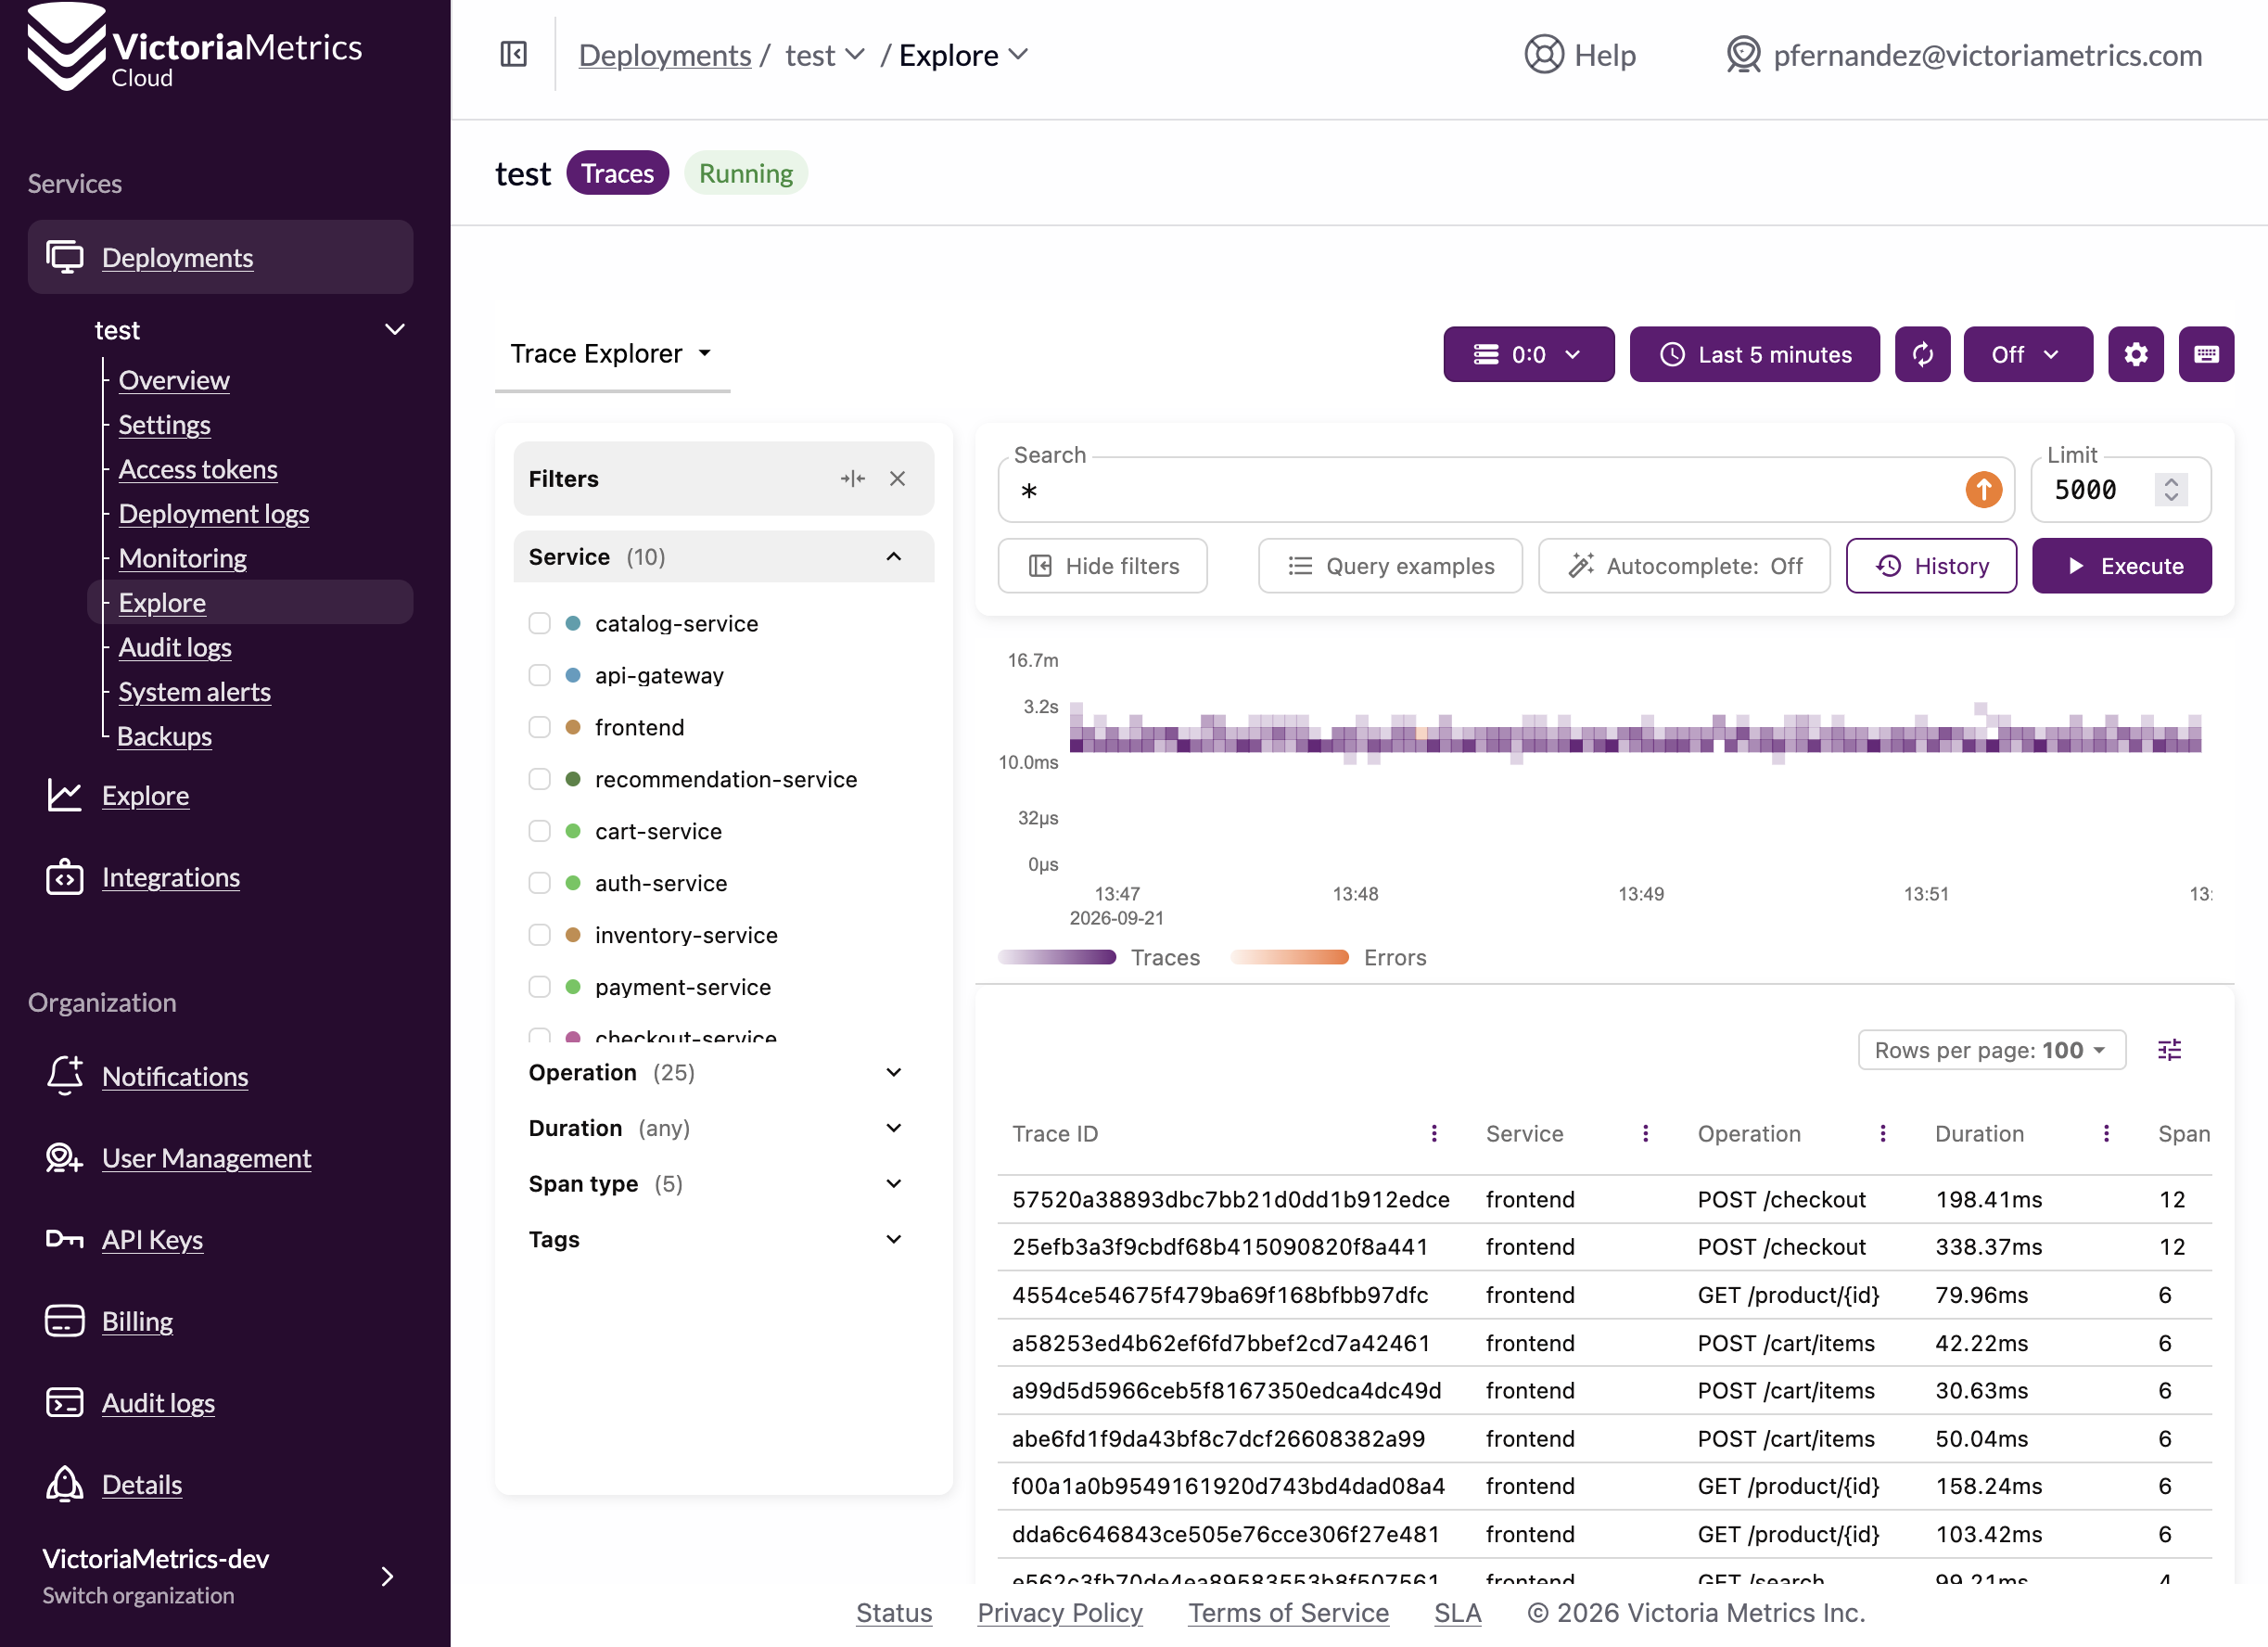Image resolution: width=2268 pixels, height=1647 pixels.
Task: Open Trace ID column options menu
Action: [1434, 1133]
